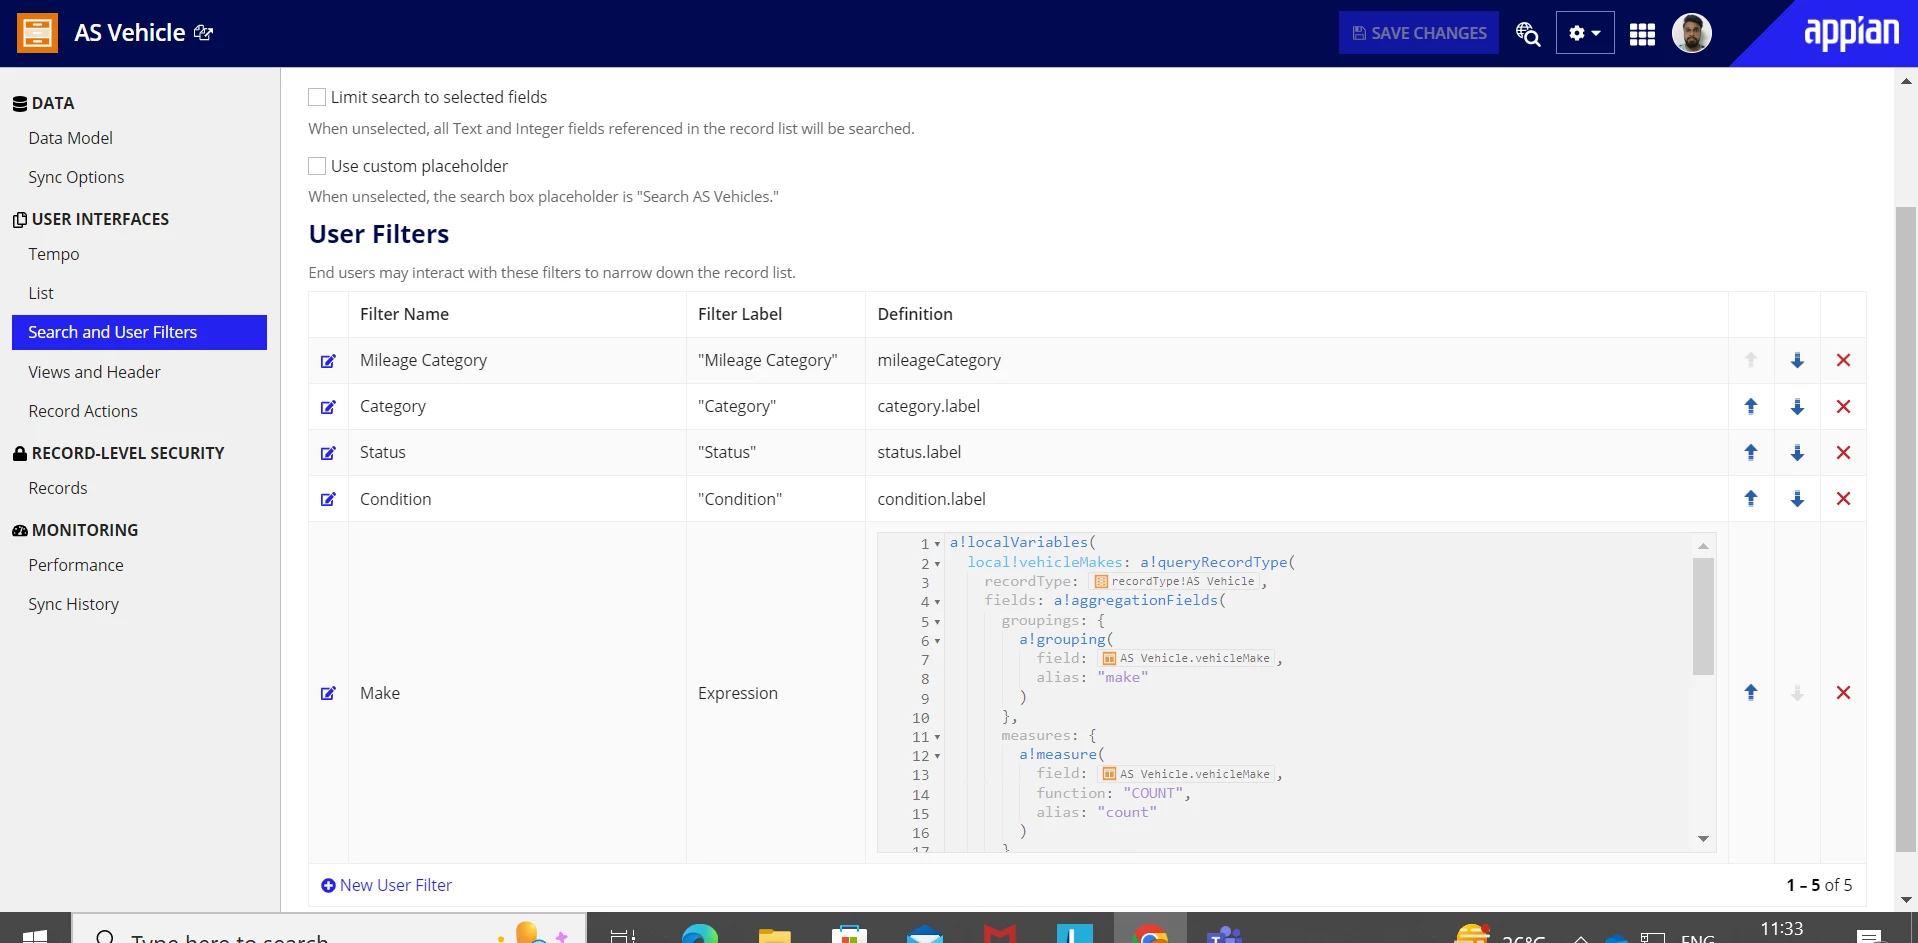Enable Limit search to selected fields
This screenshot has height=943, width=1918.
[x=317, y=97]
